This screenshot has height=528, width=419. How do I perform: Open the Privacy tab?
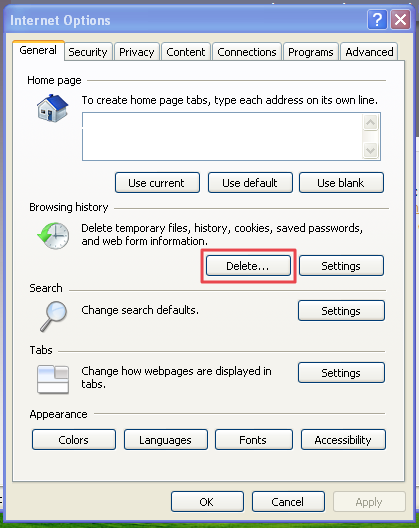tap(136, 52)
